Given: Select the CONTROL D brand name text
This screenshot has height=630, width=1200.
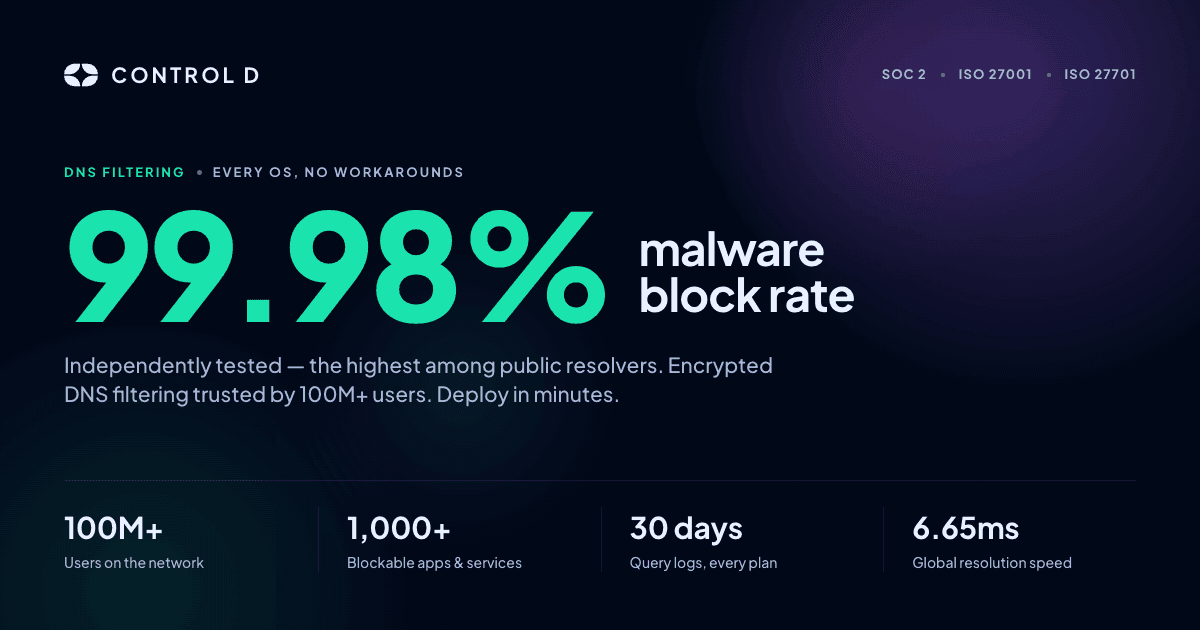Looking at the screenshot, I should click(185, 75).
